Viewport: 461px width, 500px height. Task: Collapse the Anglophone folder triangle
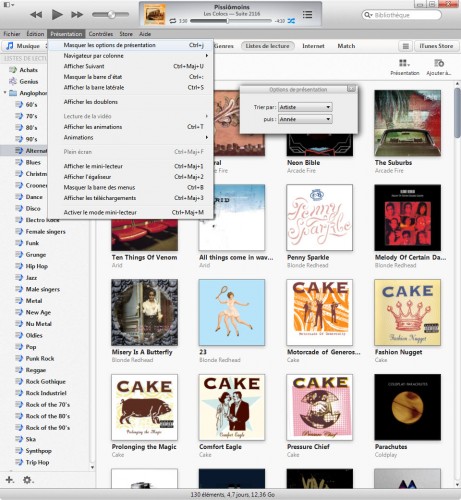click(5, 93)
